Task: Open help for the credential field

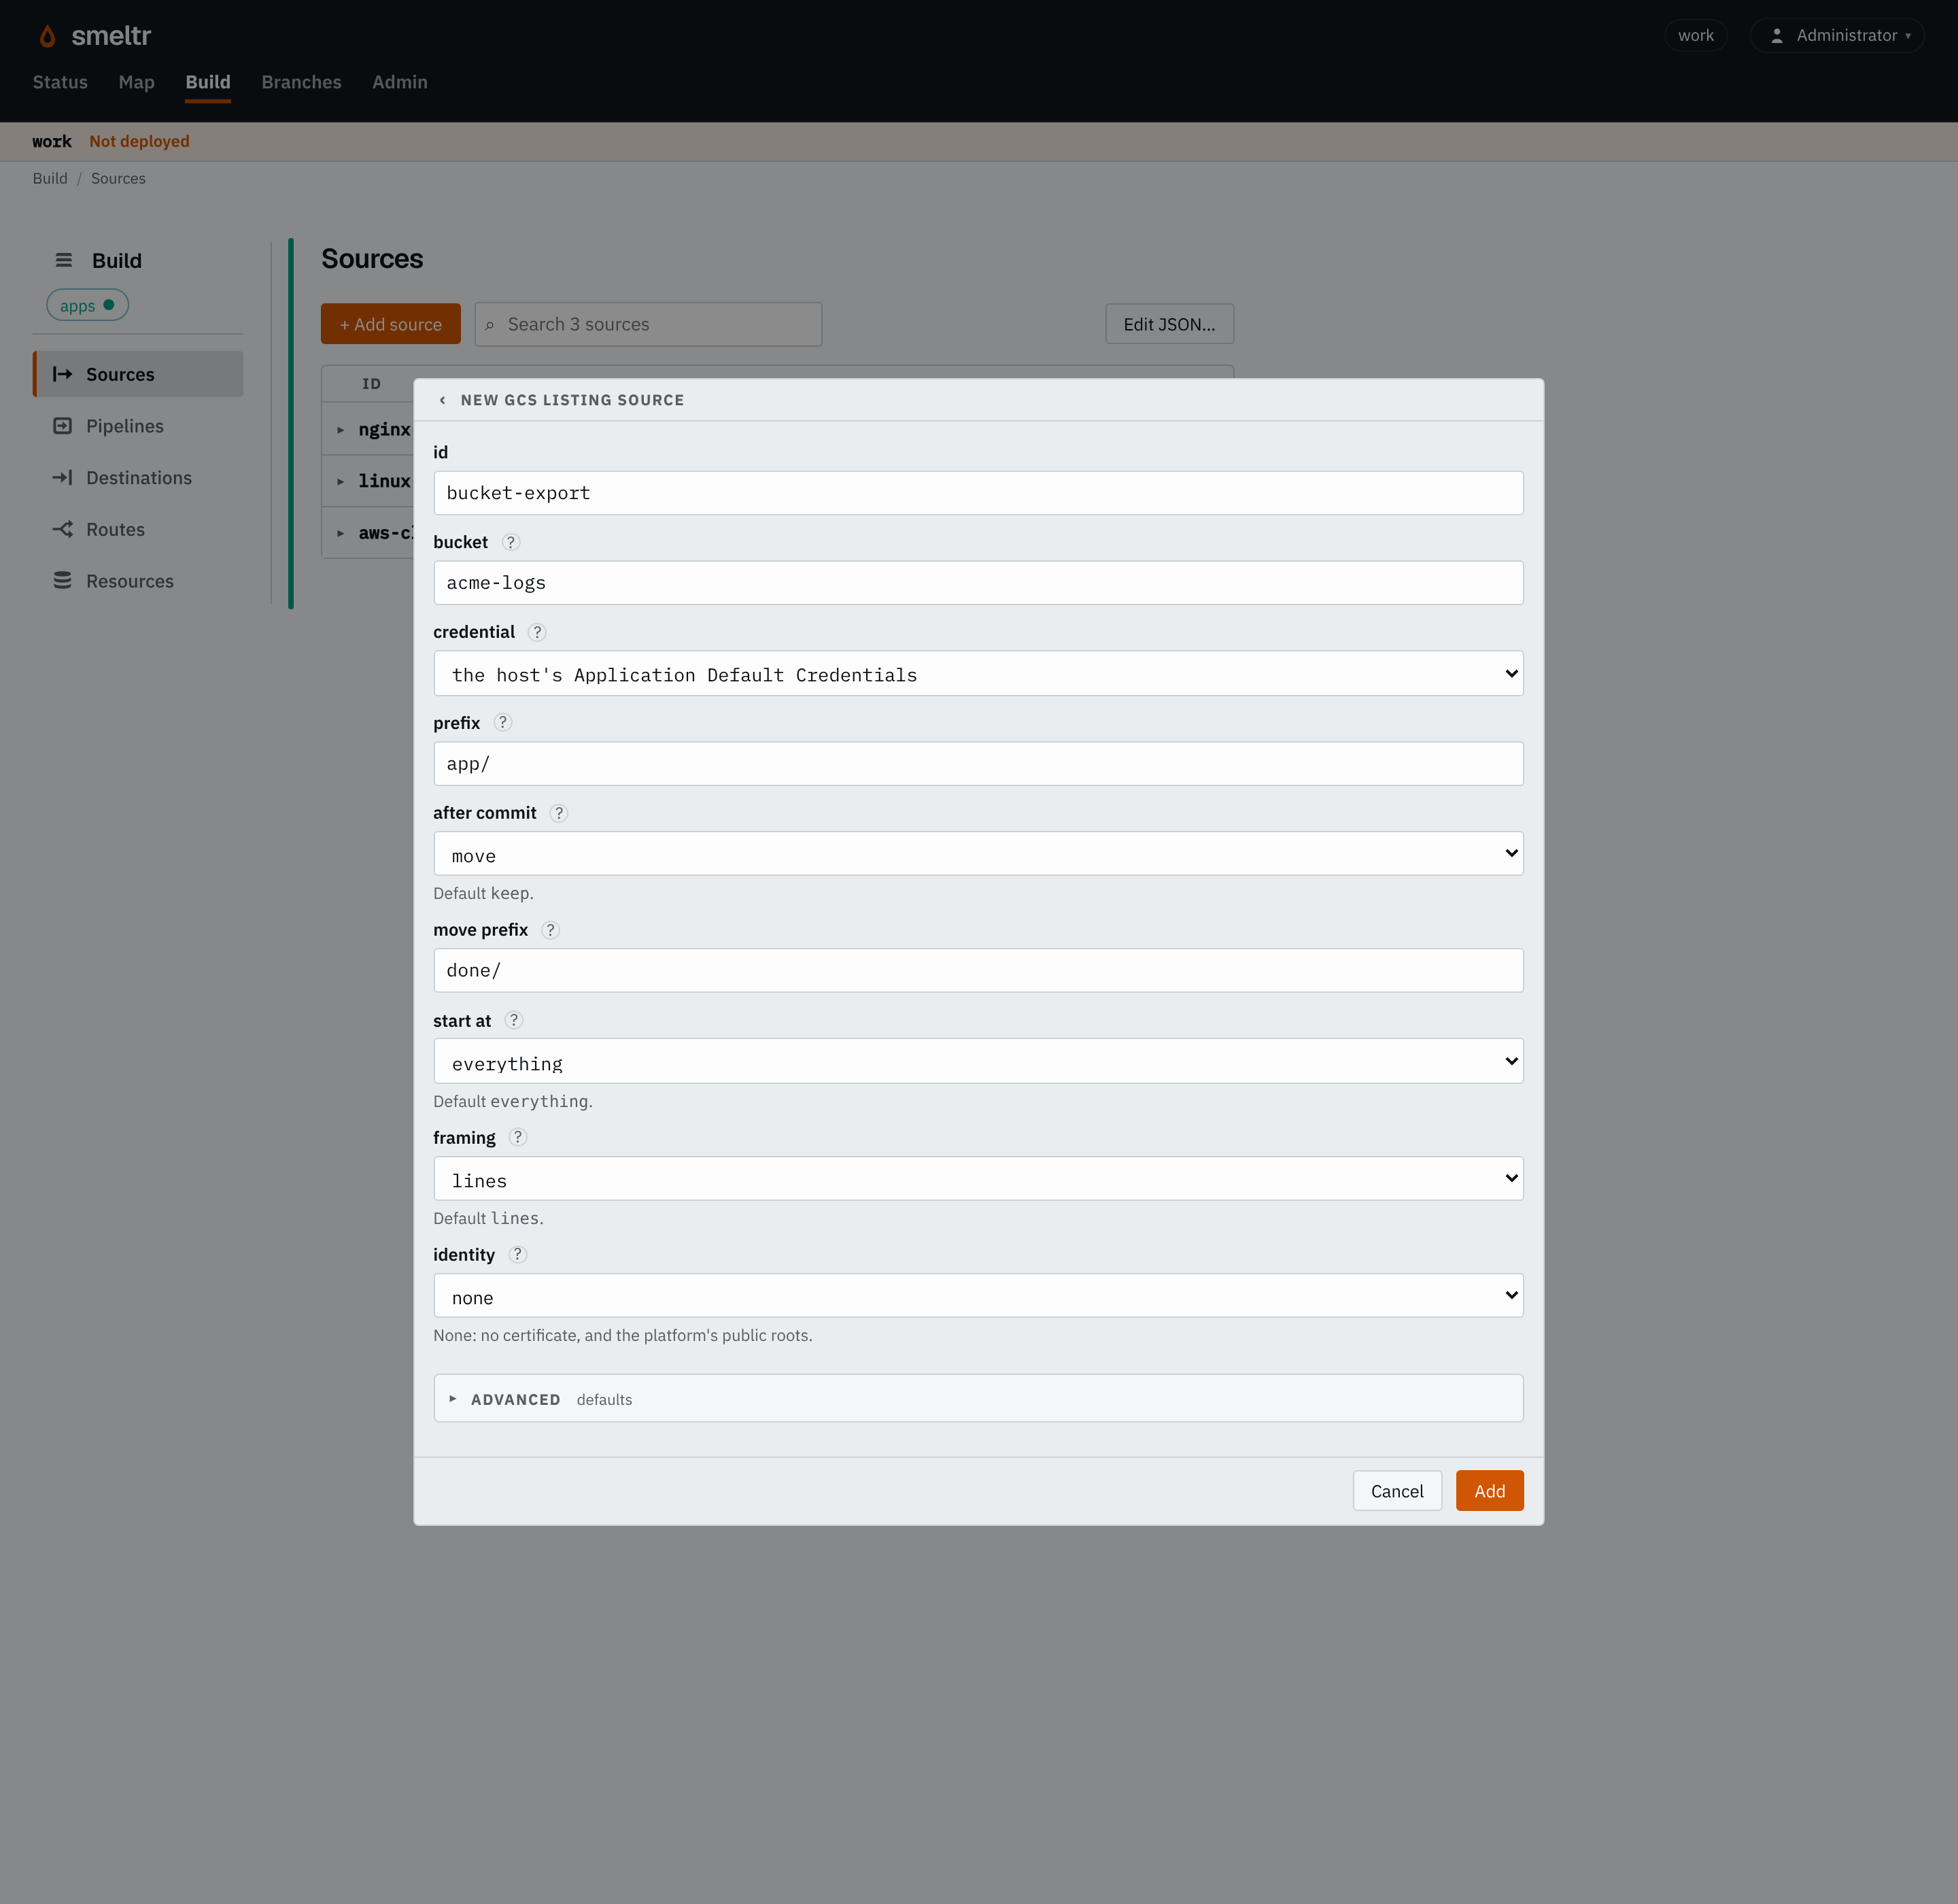Action: click(x=537, y=632)
